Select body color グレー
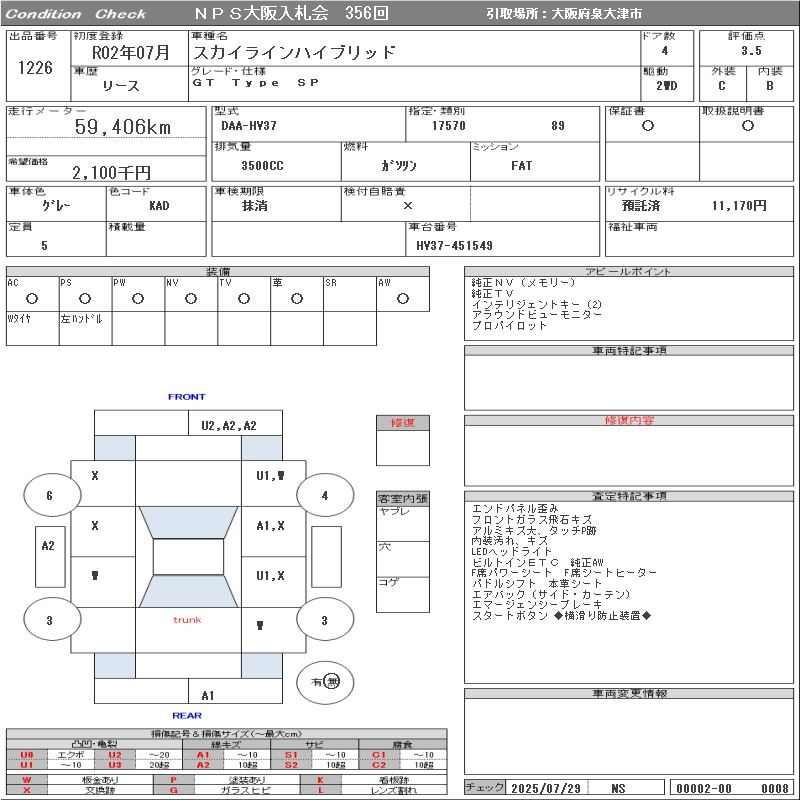Image resolution: width=800 pixels, height=800 pixels. coord(56,206)
